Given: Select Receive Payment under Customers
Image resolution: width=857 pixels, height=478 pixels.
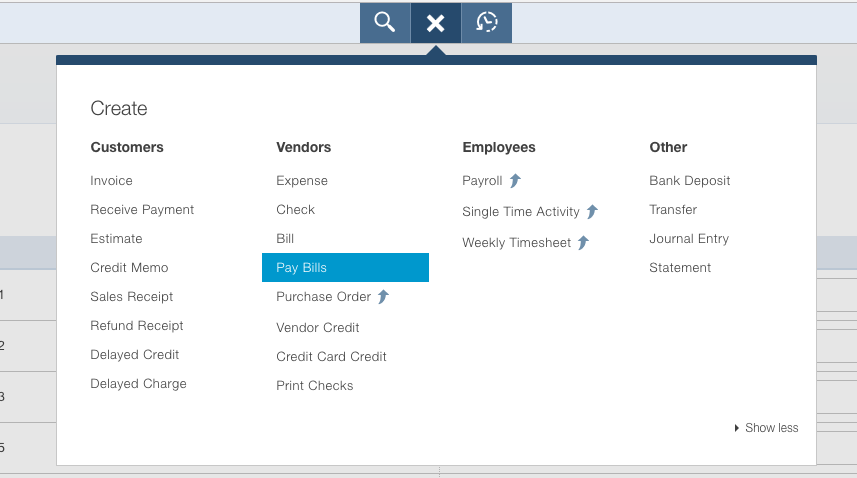Looking at the screenshot, I should click(x=142, y=210).
